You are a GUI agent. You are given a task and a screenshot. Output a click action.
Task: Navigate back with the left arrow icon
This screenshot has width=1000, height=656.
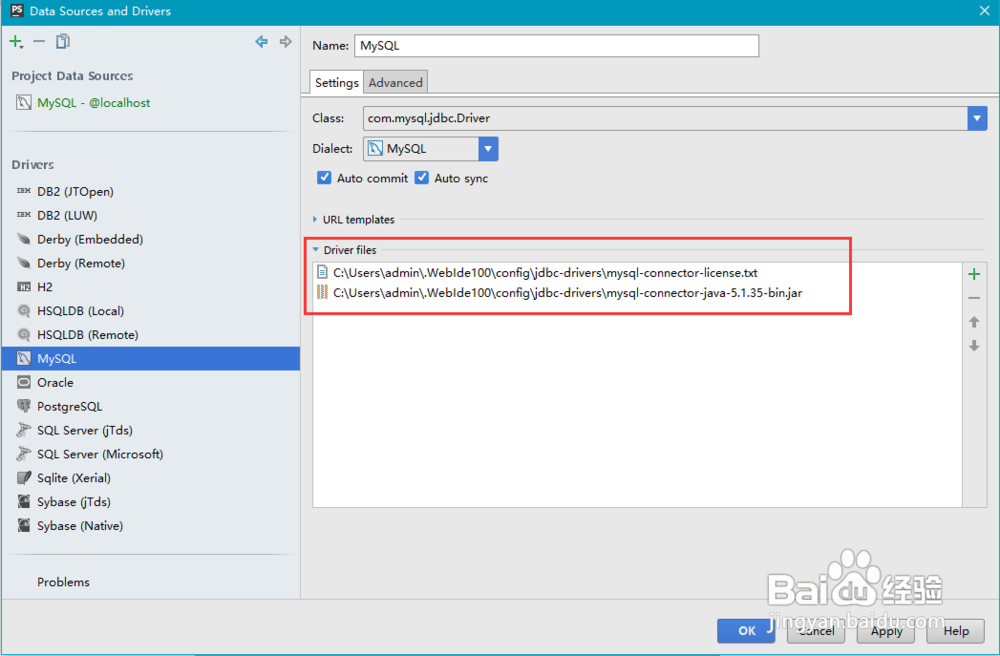coord(261,41)
